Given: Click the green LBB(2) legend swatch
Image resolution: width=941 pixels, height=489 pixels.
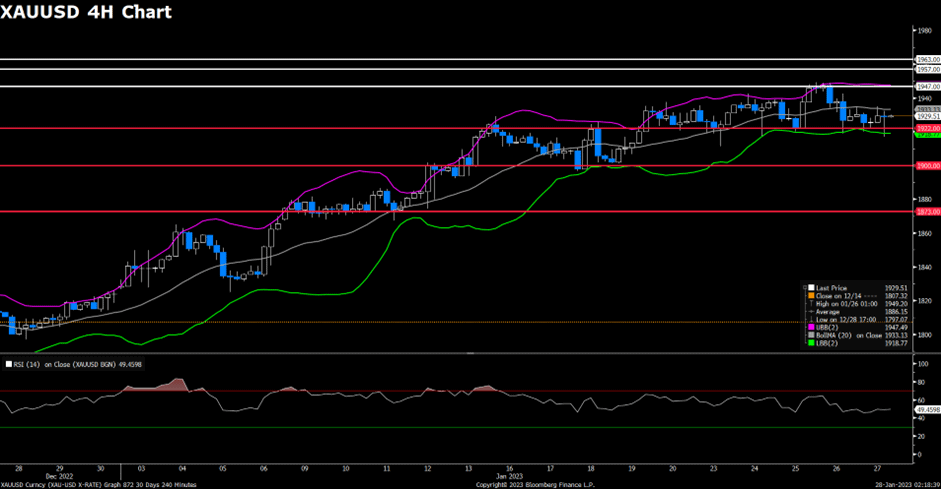Looking at the screenshot, I should [809, 343].
